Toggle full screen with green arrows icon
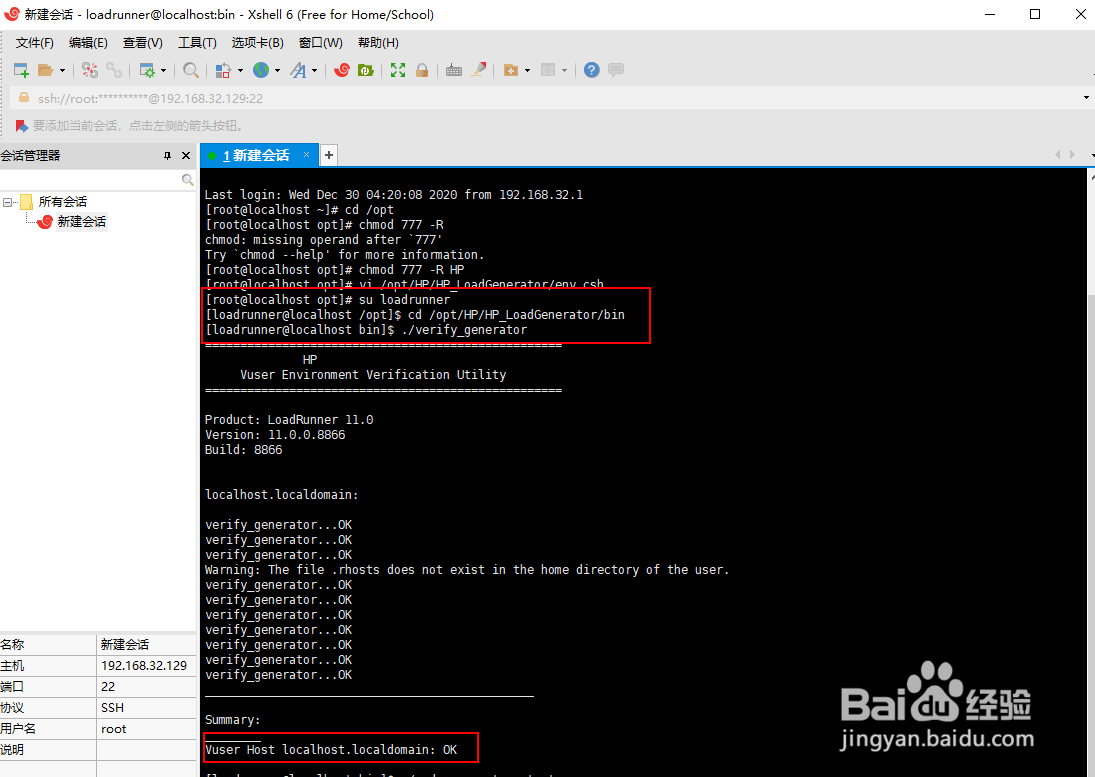Image resolution: width=1095 pixels, height=777 pixels. click(x=398, y=70)
